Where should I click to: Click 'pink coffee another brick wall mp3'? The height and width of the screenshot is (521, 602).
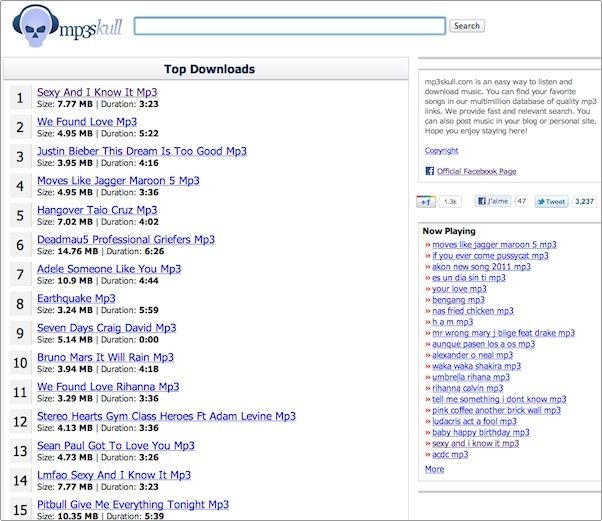click(496, 410)
